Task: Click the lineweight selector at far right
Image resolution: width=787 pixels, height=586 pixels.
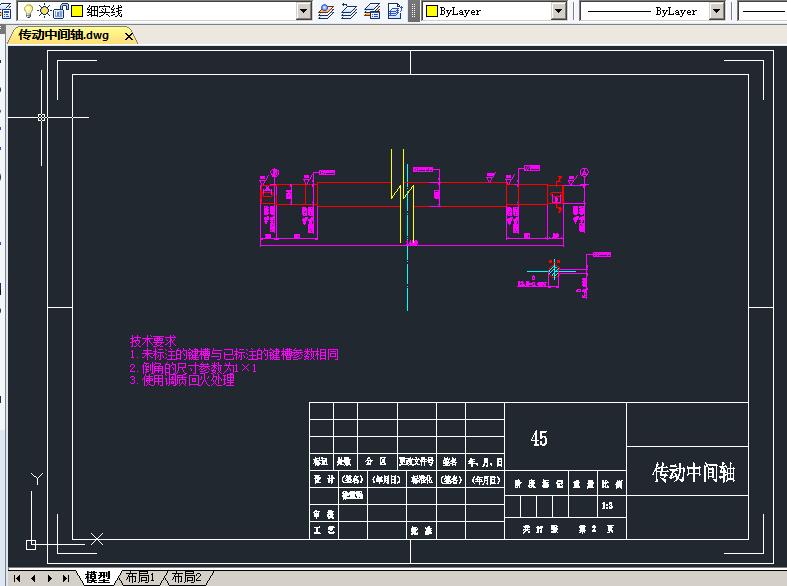Action: 763,11
